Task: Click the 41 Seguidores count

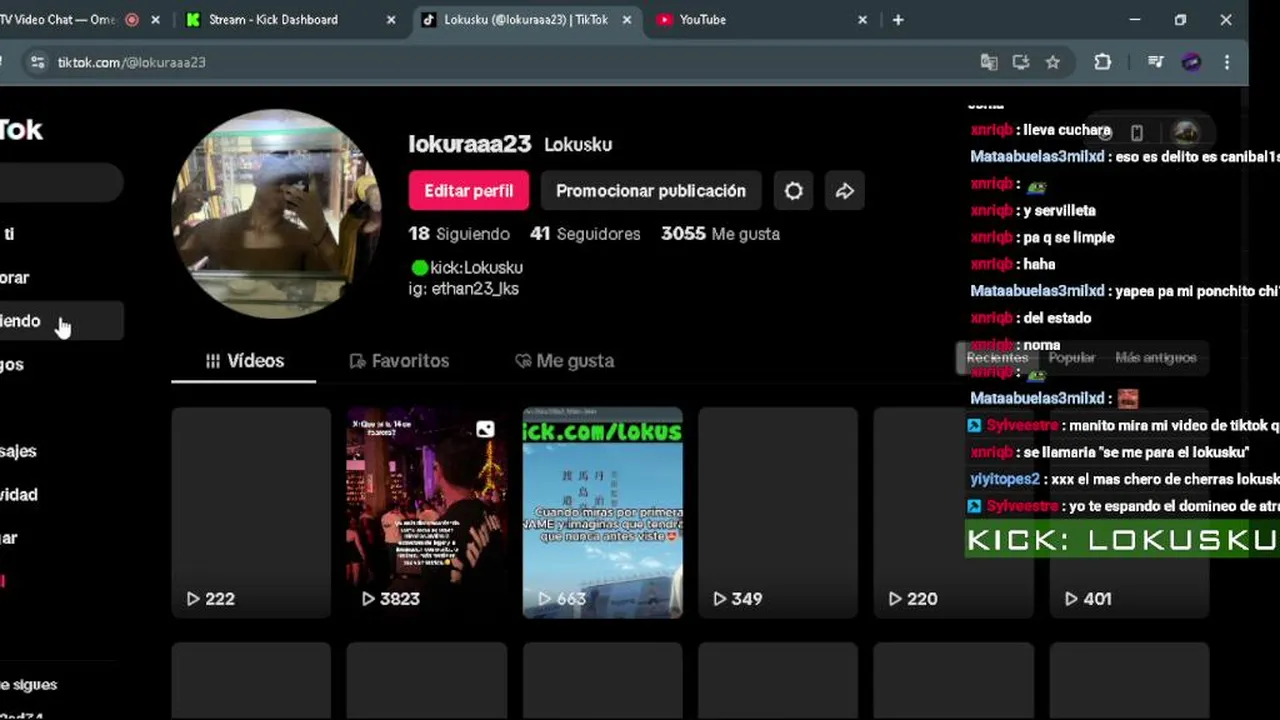Action: click(585, 234)
